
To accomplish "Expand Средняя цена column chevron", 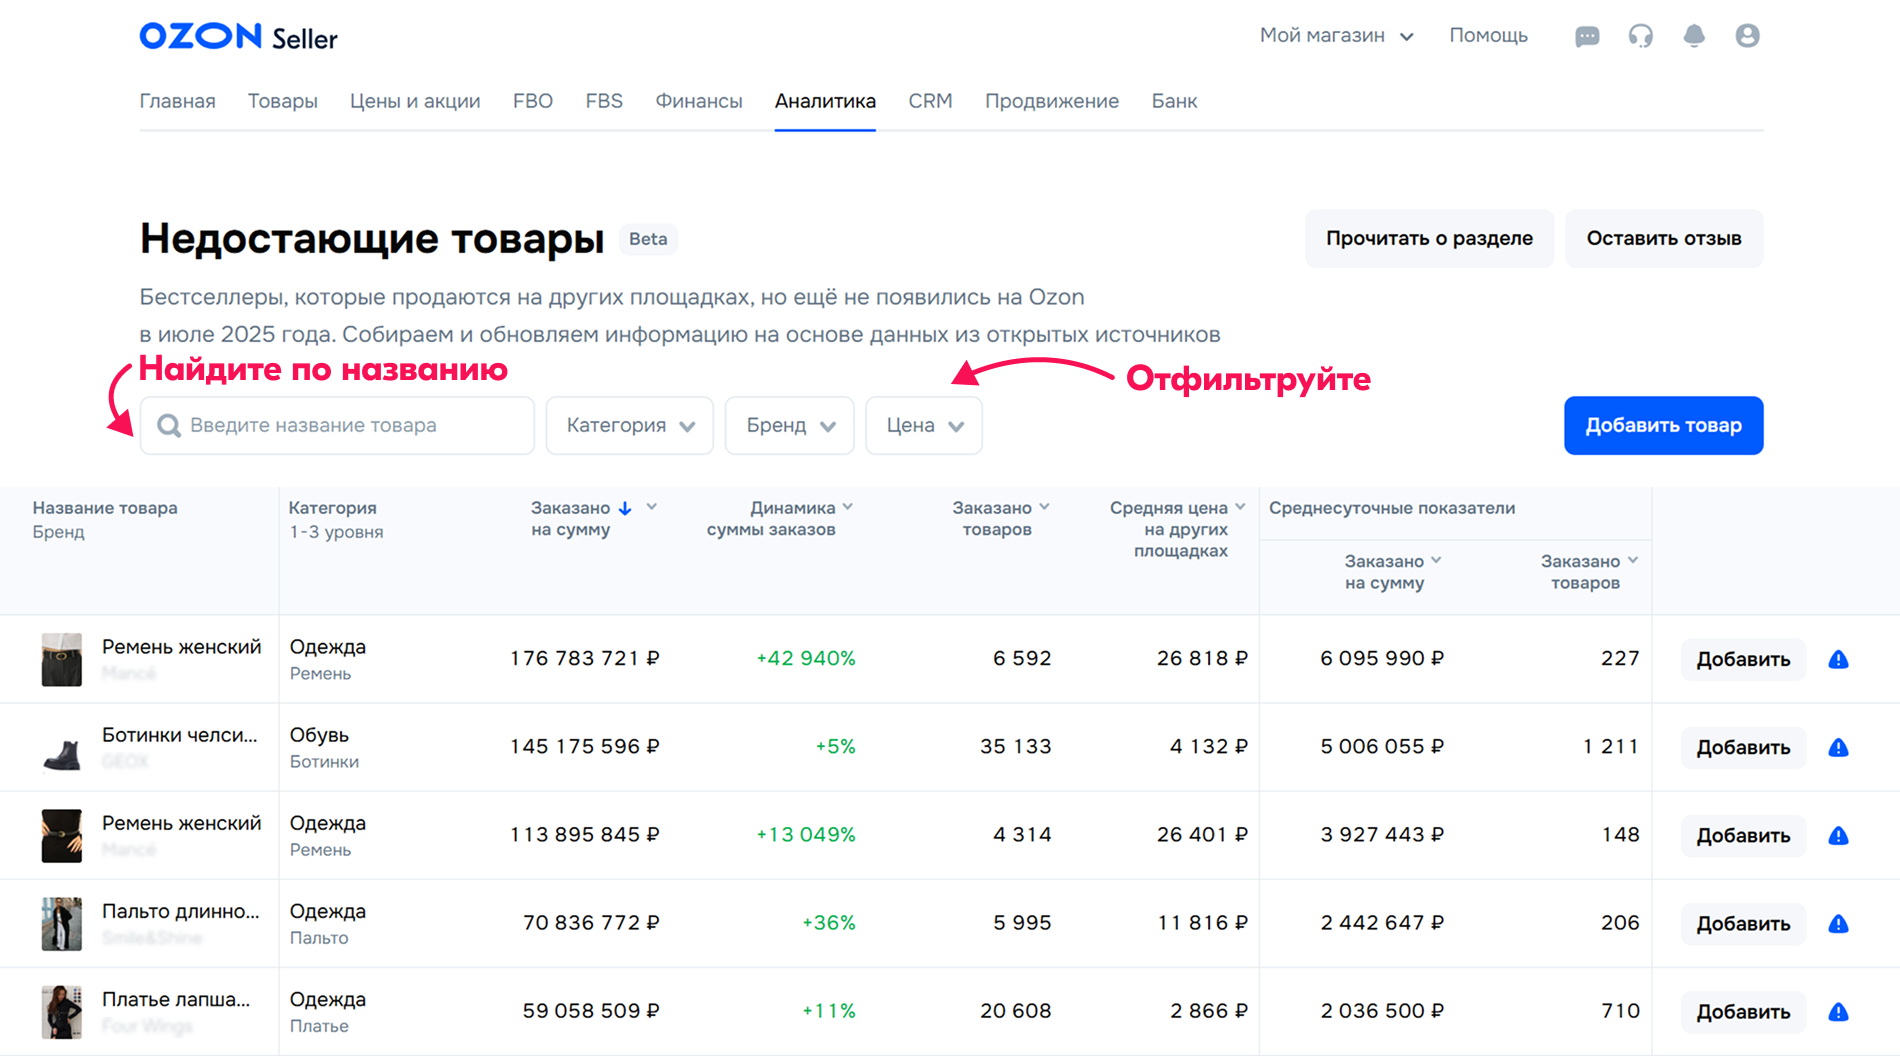I will (1240, 507).
